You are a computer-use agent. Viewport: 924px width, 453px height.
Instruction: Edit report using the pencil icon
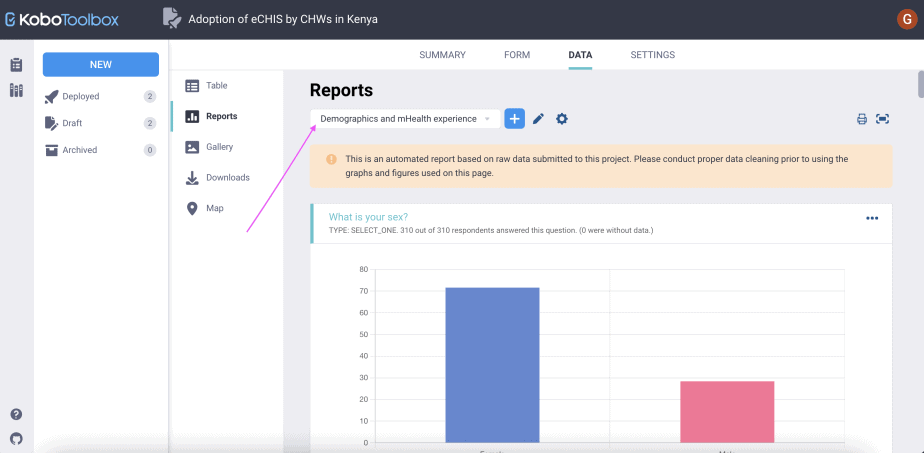(538, 119)
